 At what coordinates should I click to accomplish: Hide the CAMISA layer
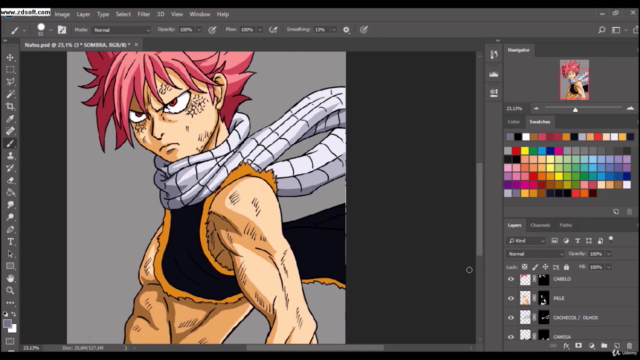511,337
